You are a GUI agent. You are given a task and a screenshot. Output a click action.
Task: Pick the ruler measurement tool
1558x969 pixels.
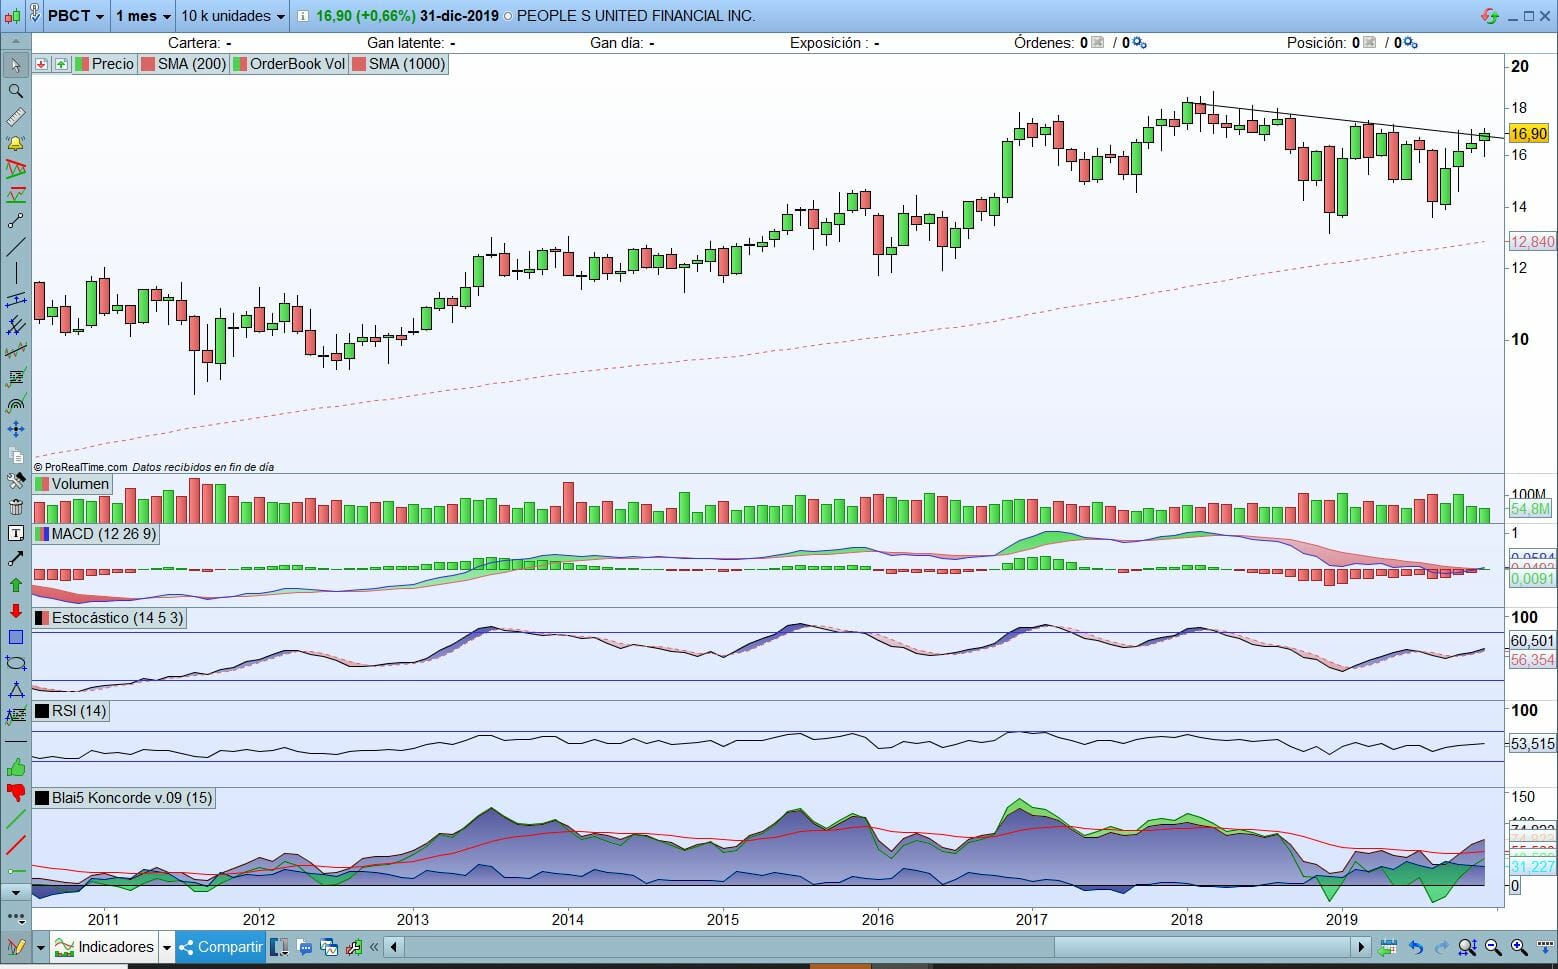pyautogui.click(x=15, y=117)
